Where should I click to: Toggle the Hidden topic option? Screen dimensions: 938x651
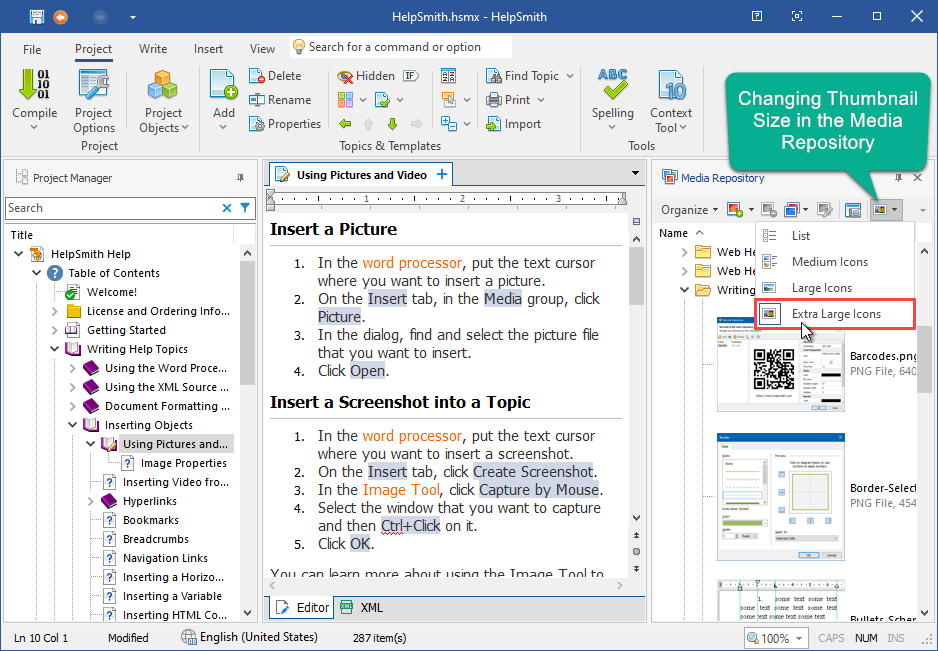(366, 76)
